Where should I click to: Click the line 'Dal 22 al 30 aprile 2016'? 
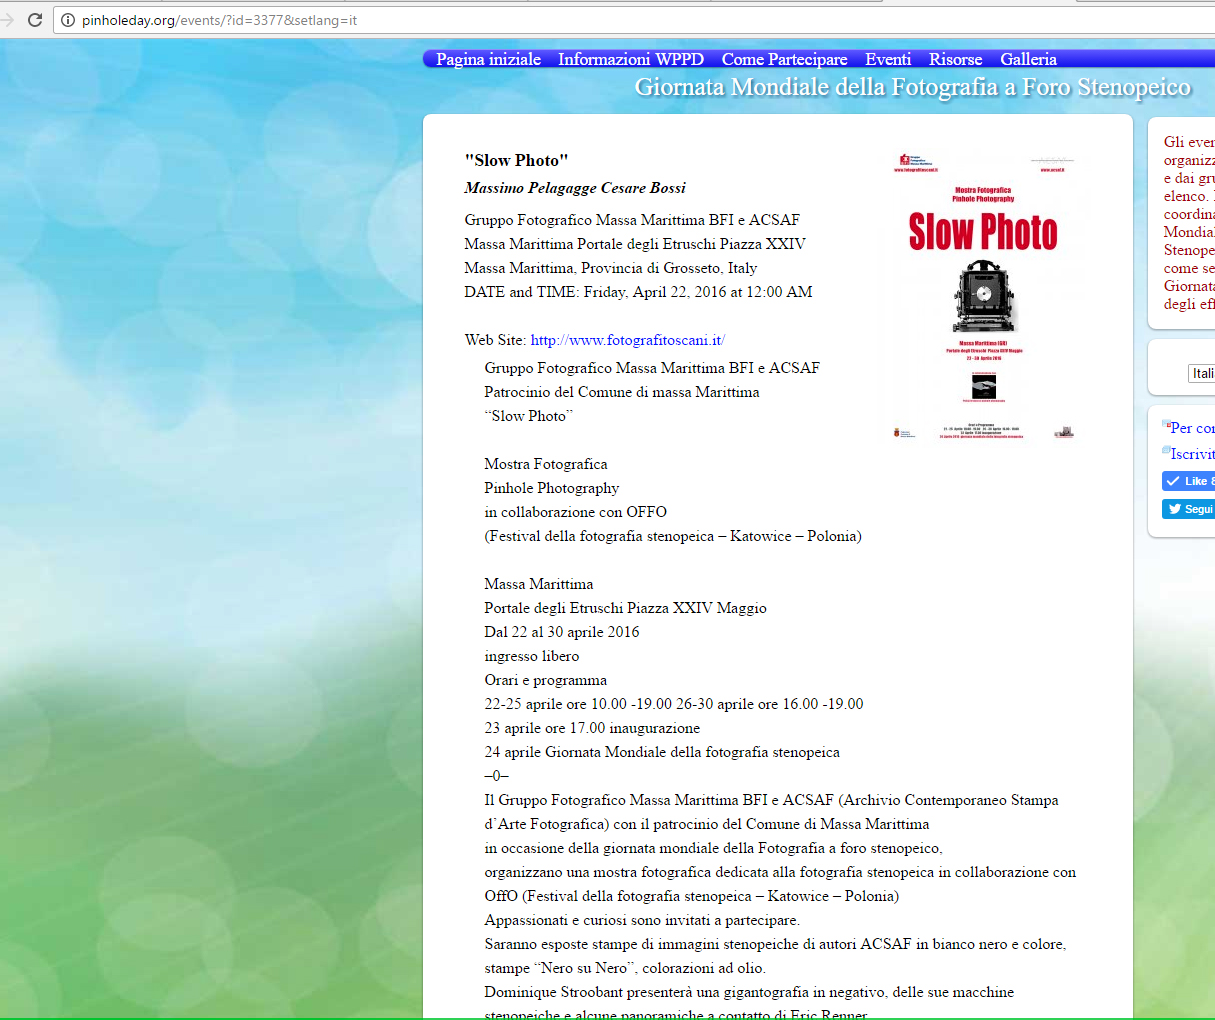(562, 632)
